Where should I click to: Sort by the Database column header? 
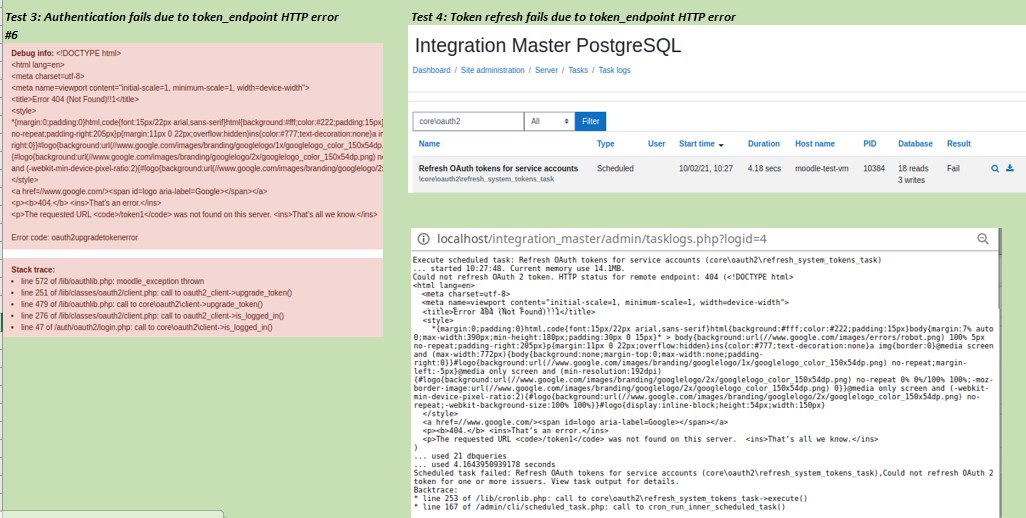[x=915, y=144]
